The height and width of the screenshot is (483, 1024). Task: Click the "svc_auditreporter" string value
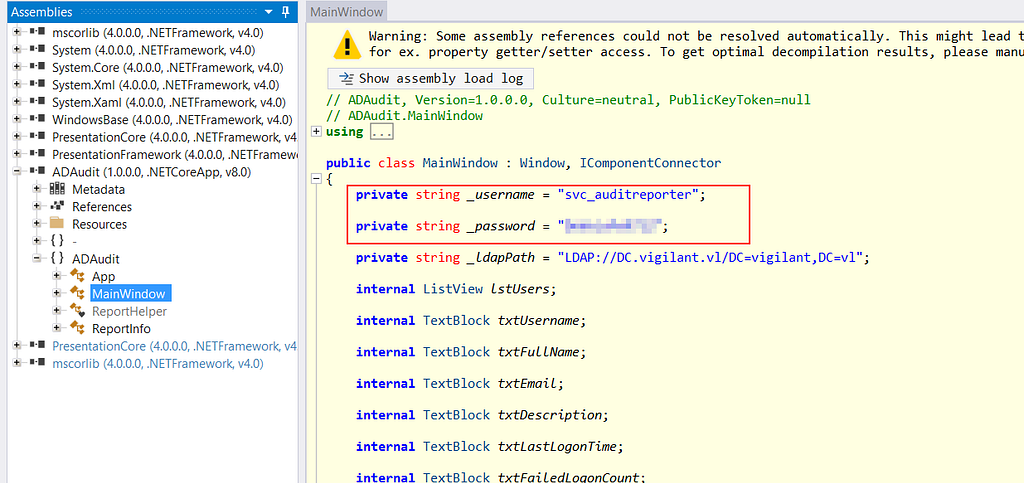point(628,195)
